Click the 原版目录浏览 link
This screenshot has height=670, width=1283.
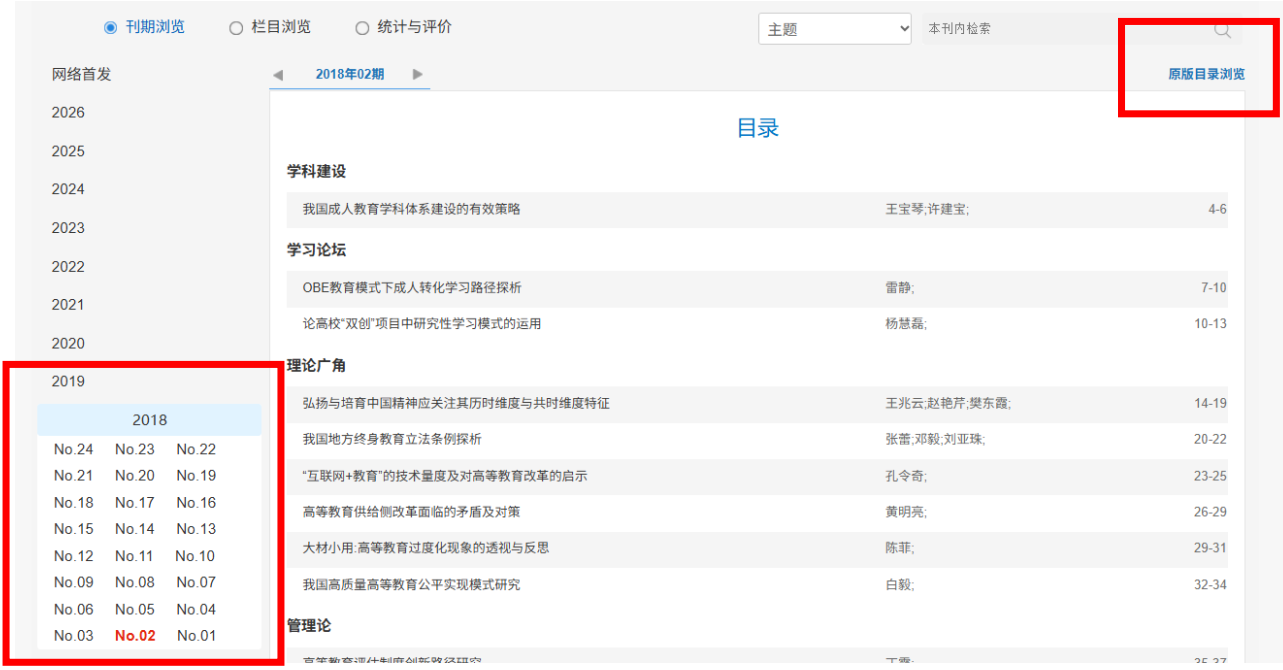click(1206, 75)
